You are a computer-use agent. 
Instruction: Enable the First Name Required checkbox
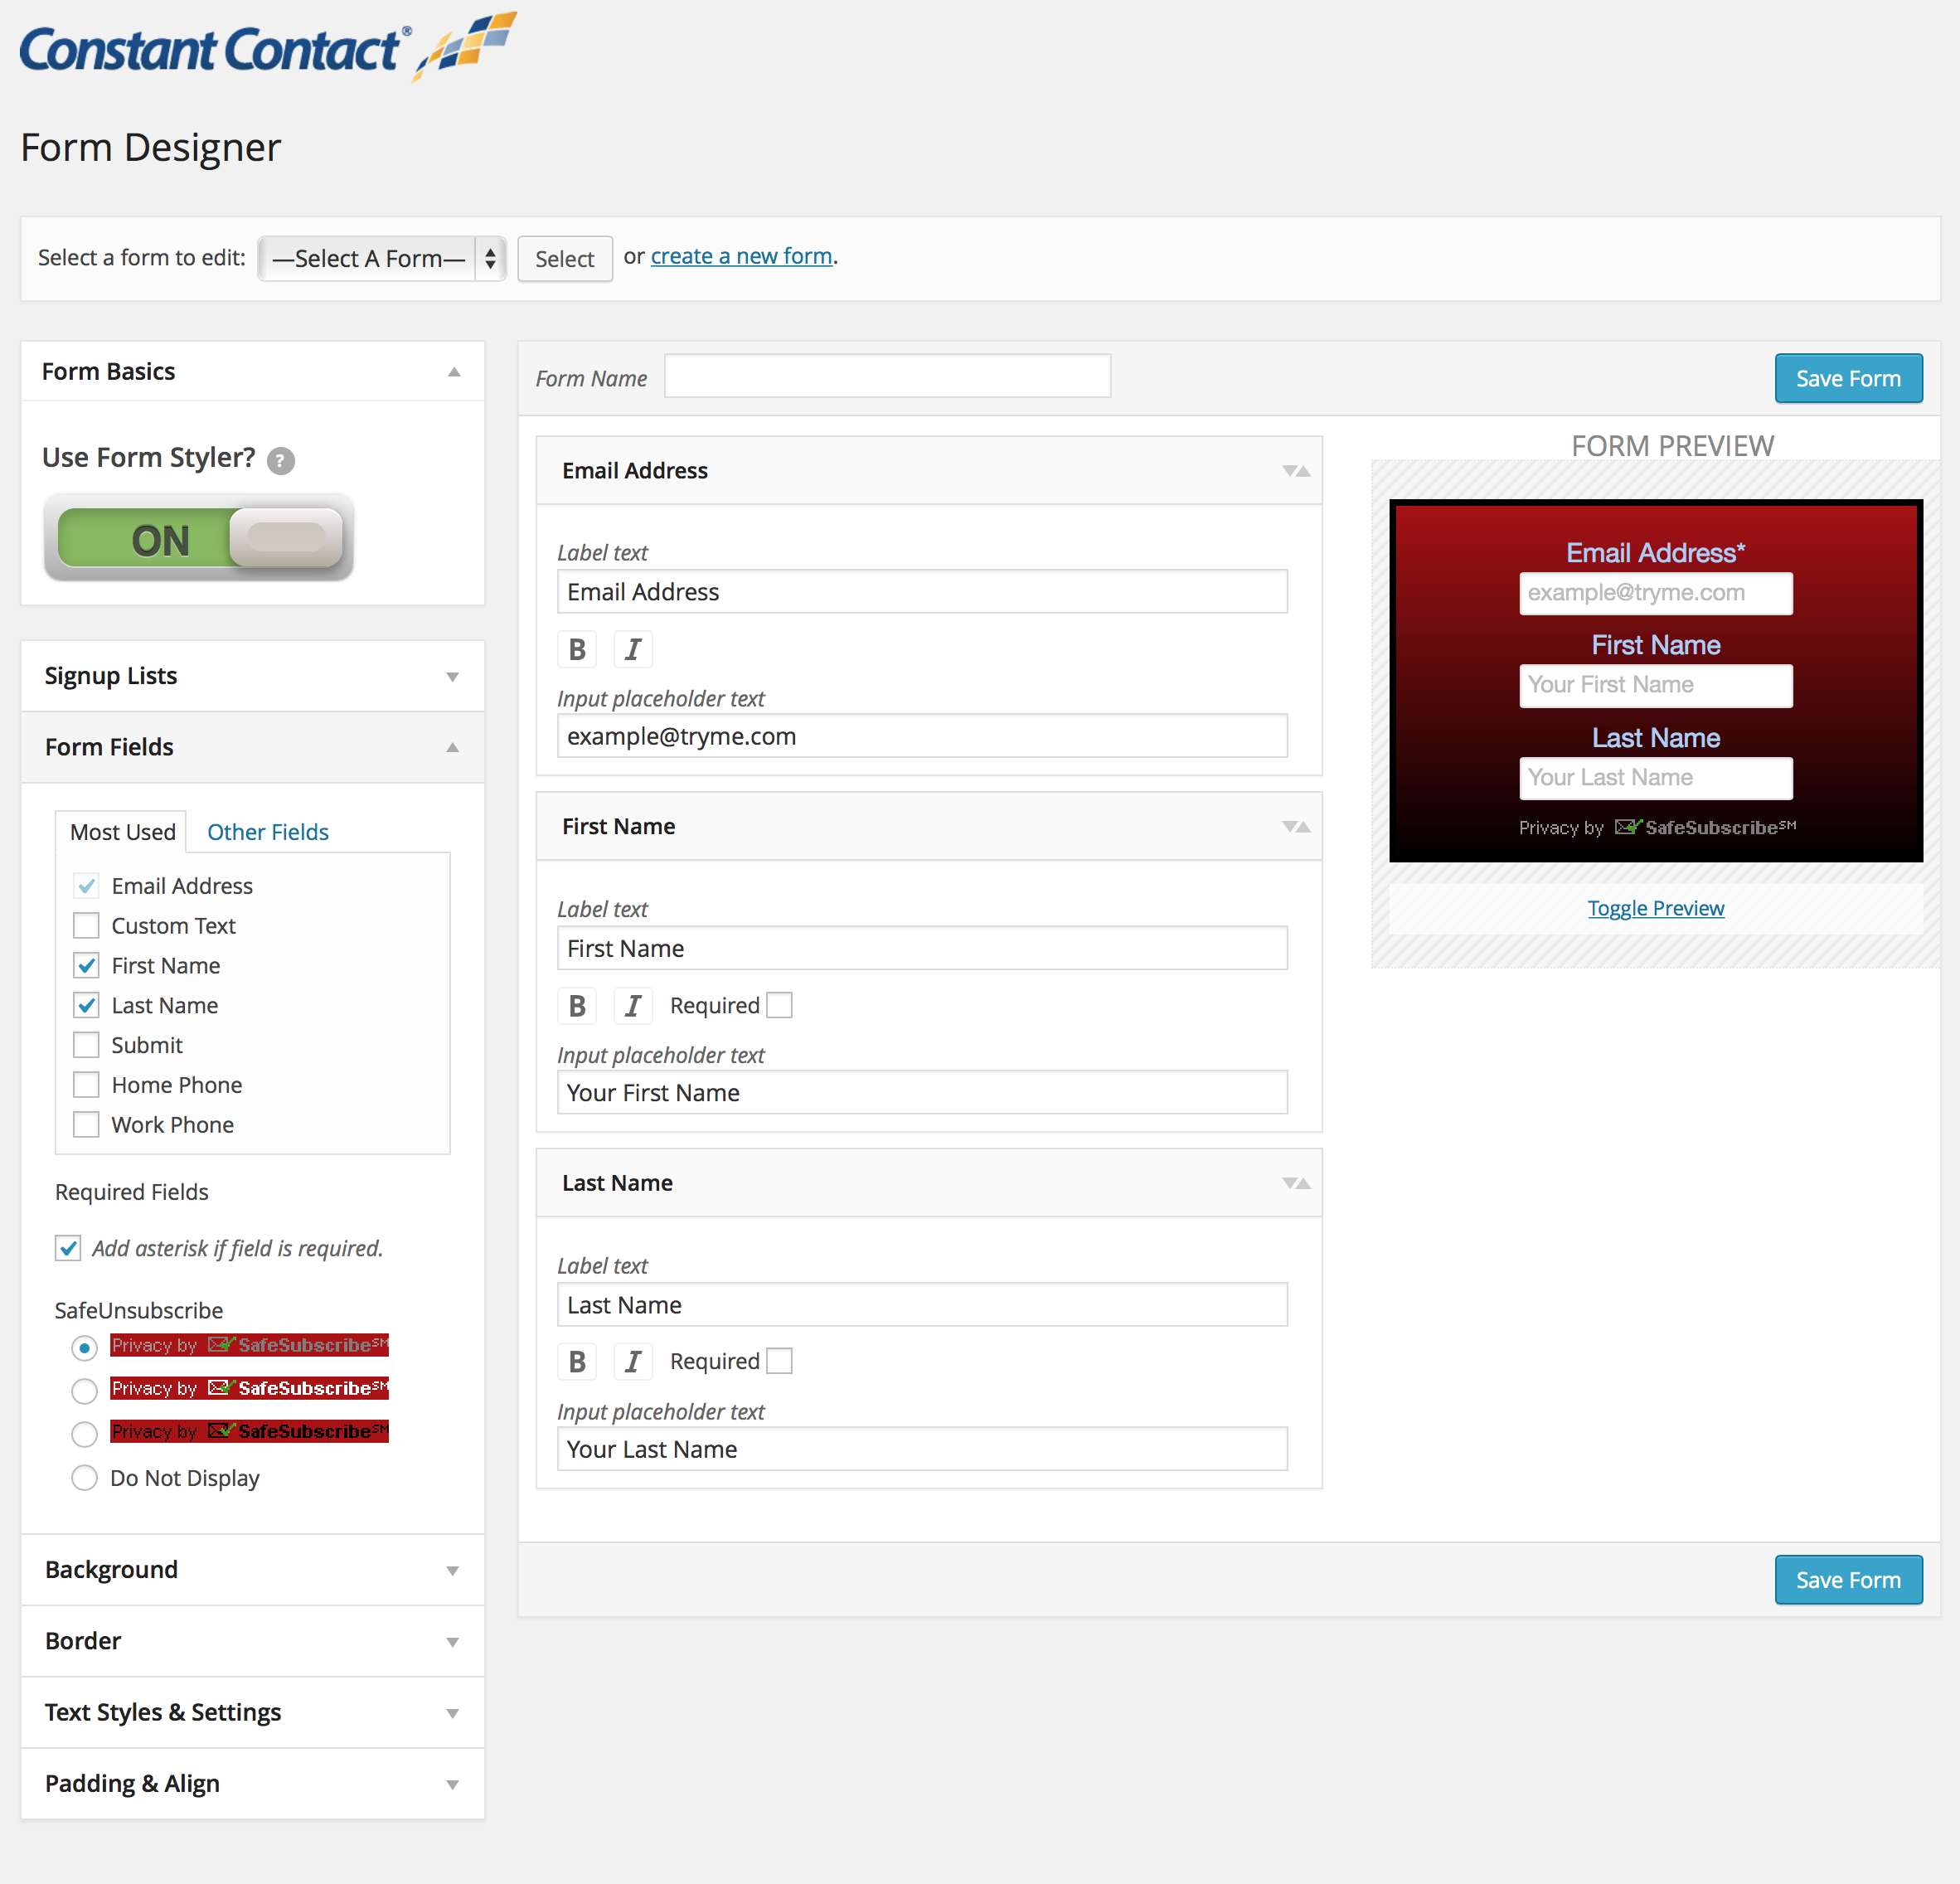[x=780, y=1003]
